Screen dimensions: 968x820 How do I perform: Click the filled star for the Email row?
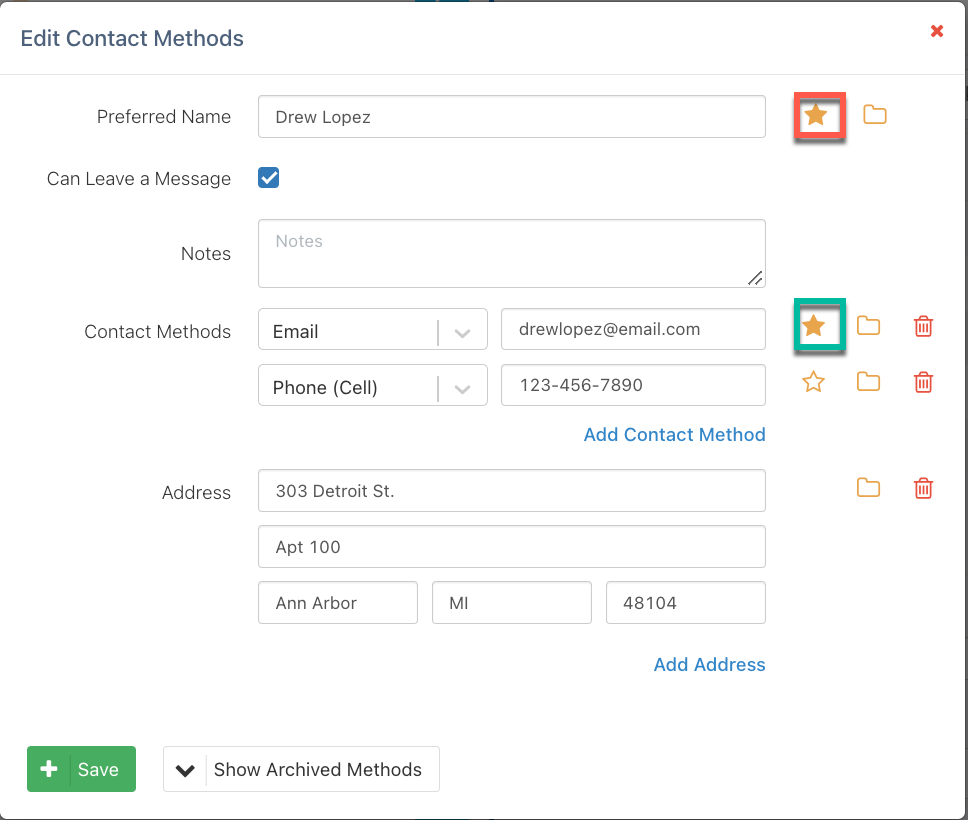click(x=814, y=326)
